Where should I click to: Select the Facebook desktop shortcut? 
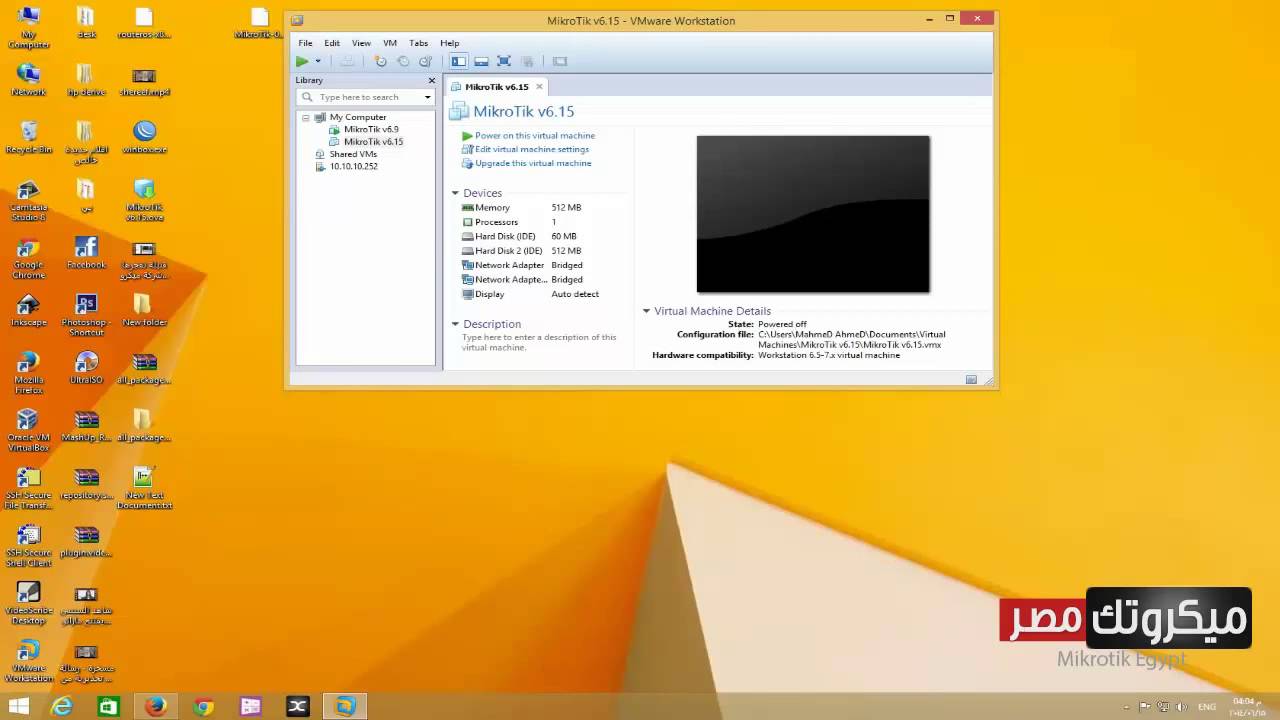pos(86,252)
